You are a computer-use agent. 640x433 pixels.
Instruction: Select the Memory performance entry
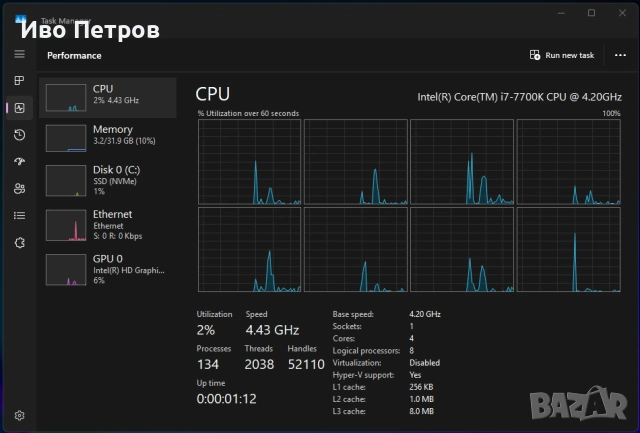(108, 138)
